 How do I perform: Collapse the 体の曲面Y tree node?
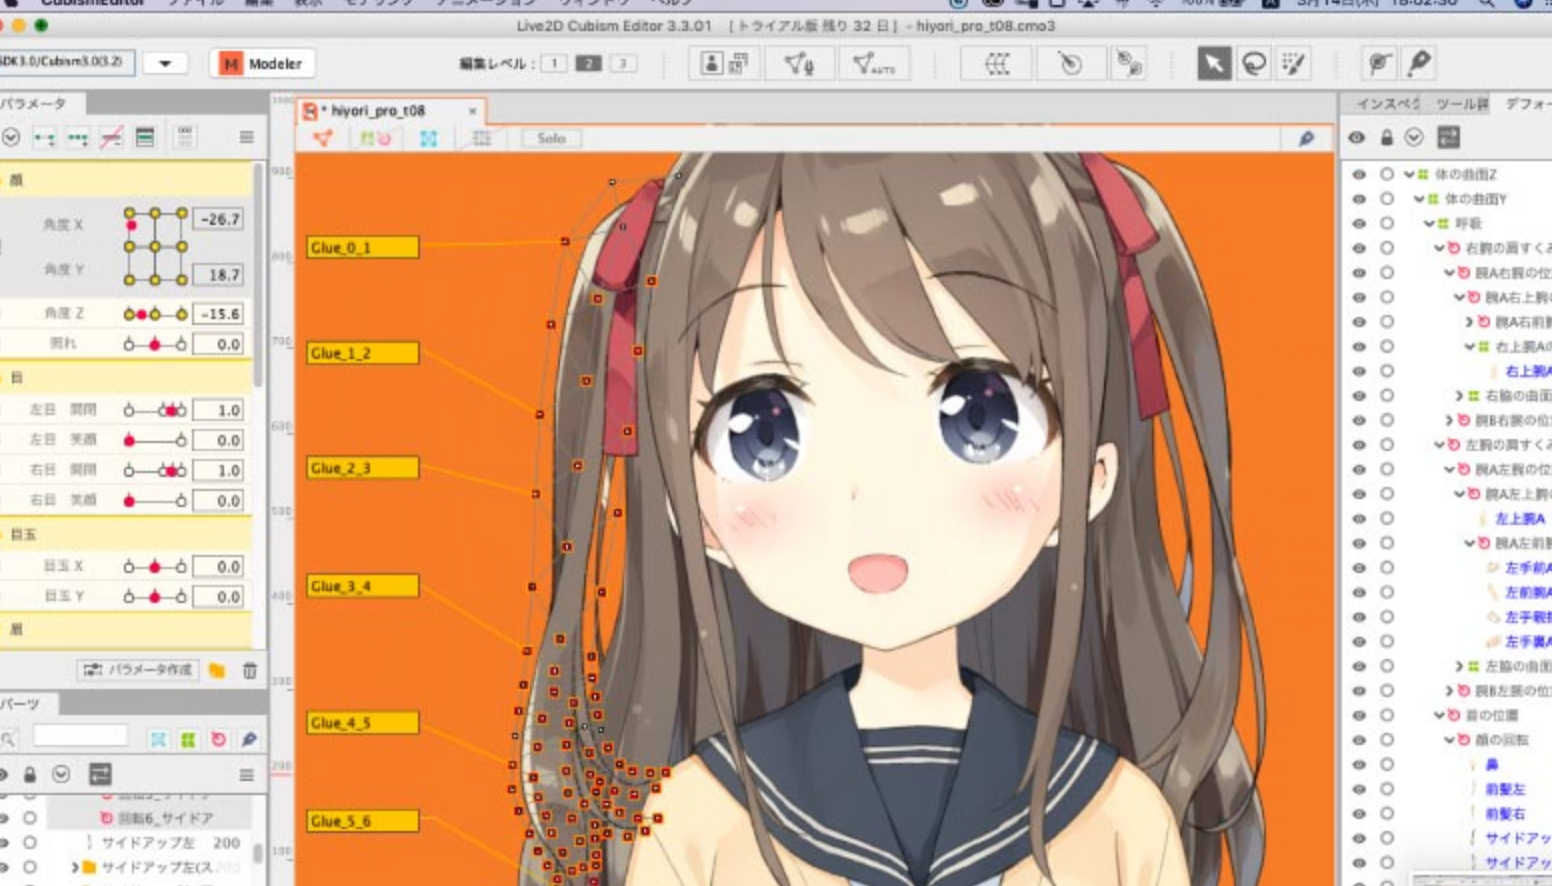point(1419,199)
